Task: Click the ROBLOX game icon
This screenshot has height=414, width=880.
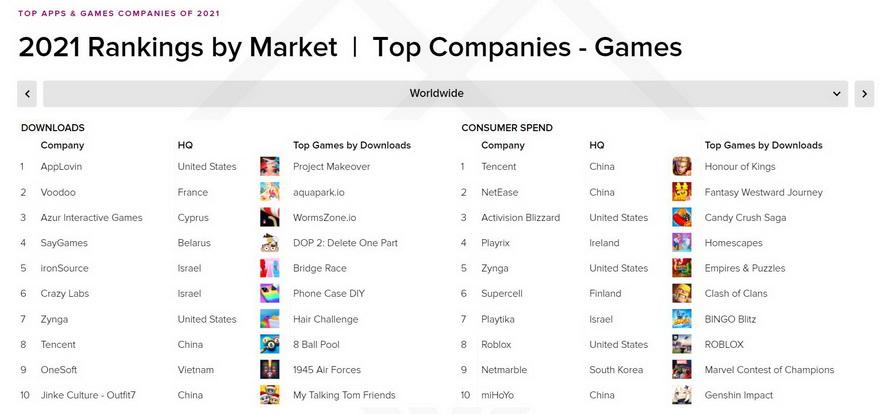Action: tap(682, 344)
